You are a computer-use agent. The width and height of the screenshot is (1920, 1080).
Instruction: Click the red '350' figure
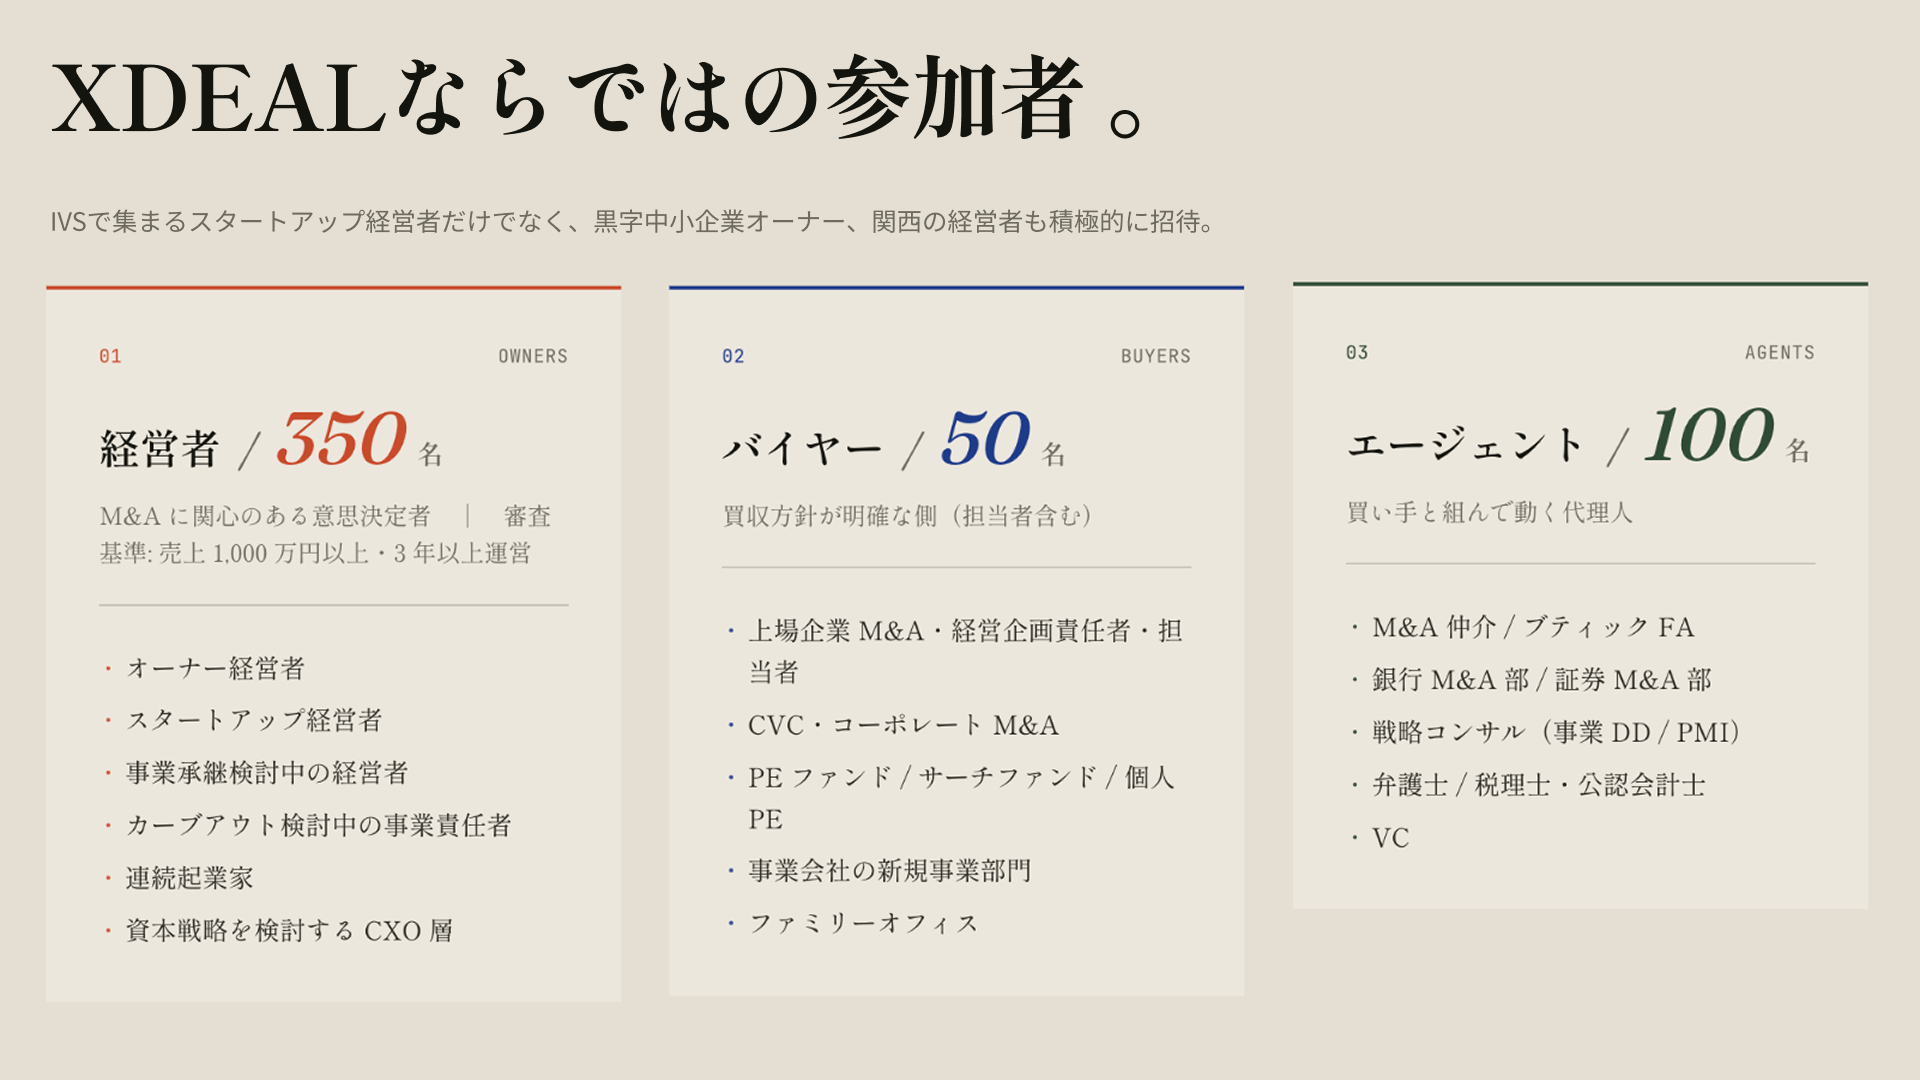pos(341,438)
